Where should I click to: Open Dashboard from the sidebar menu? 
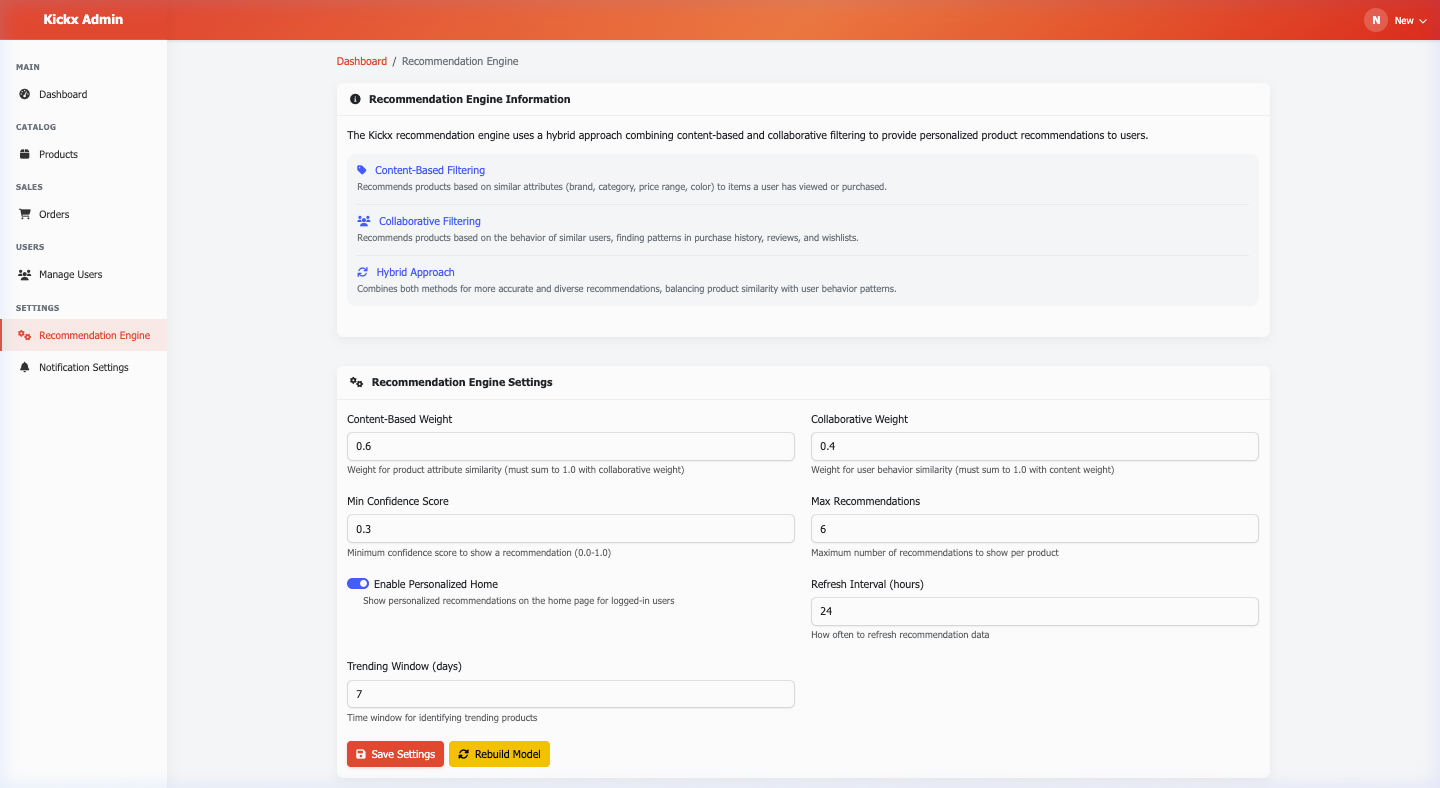[84, 94]
